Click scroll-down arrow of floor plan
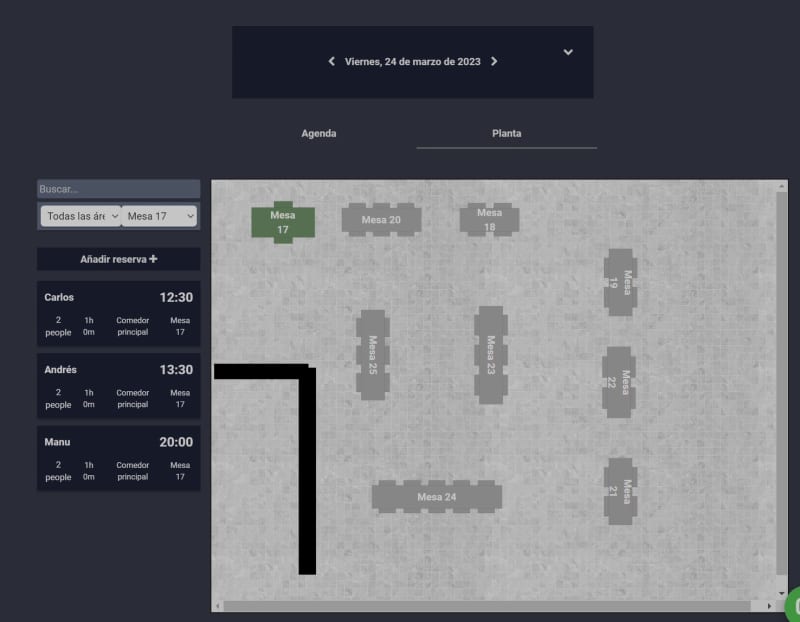The width and height of the screenshot is (800, 622). point(781,593)
